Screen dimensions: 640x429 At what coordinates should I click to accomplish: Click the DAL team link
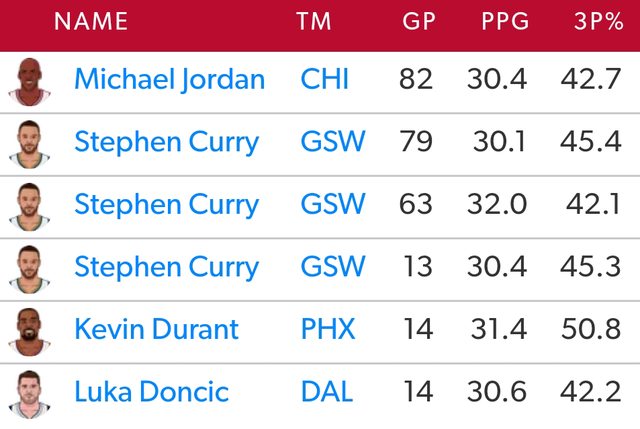click(326, 392)
